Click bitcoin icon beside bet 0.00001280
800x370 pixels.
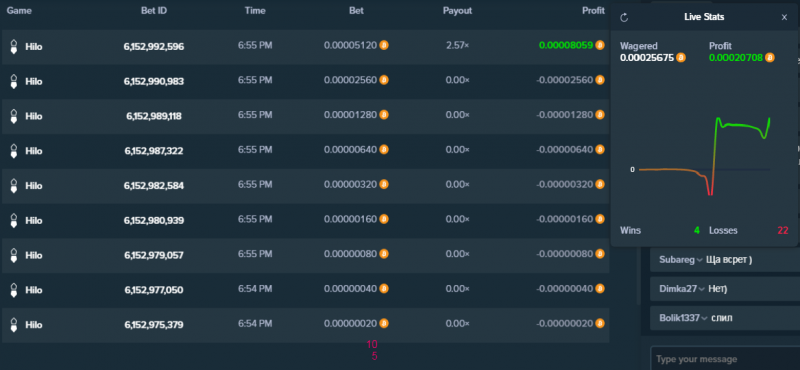[384, 114]
